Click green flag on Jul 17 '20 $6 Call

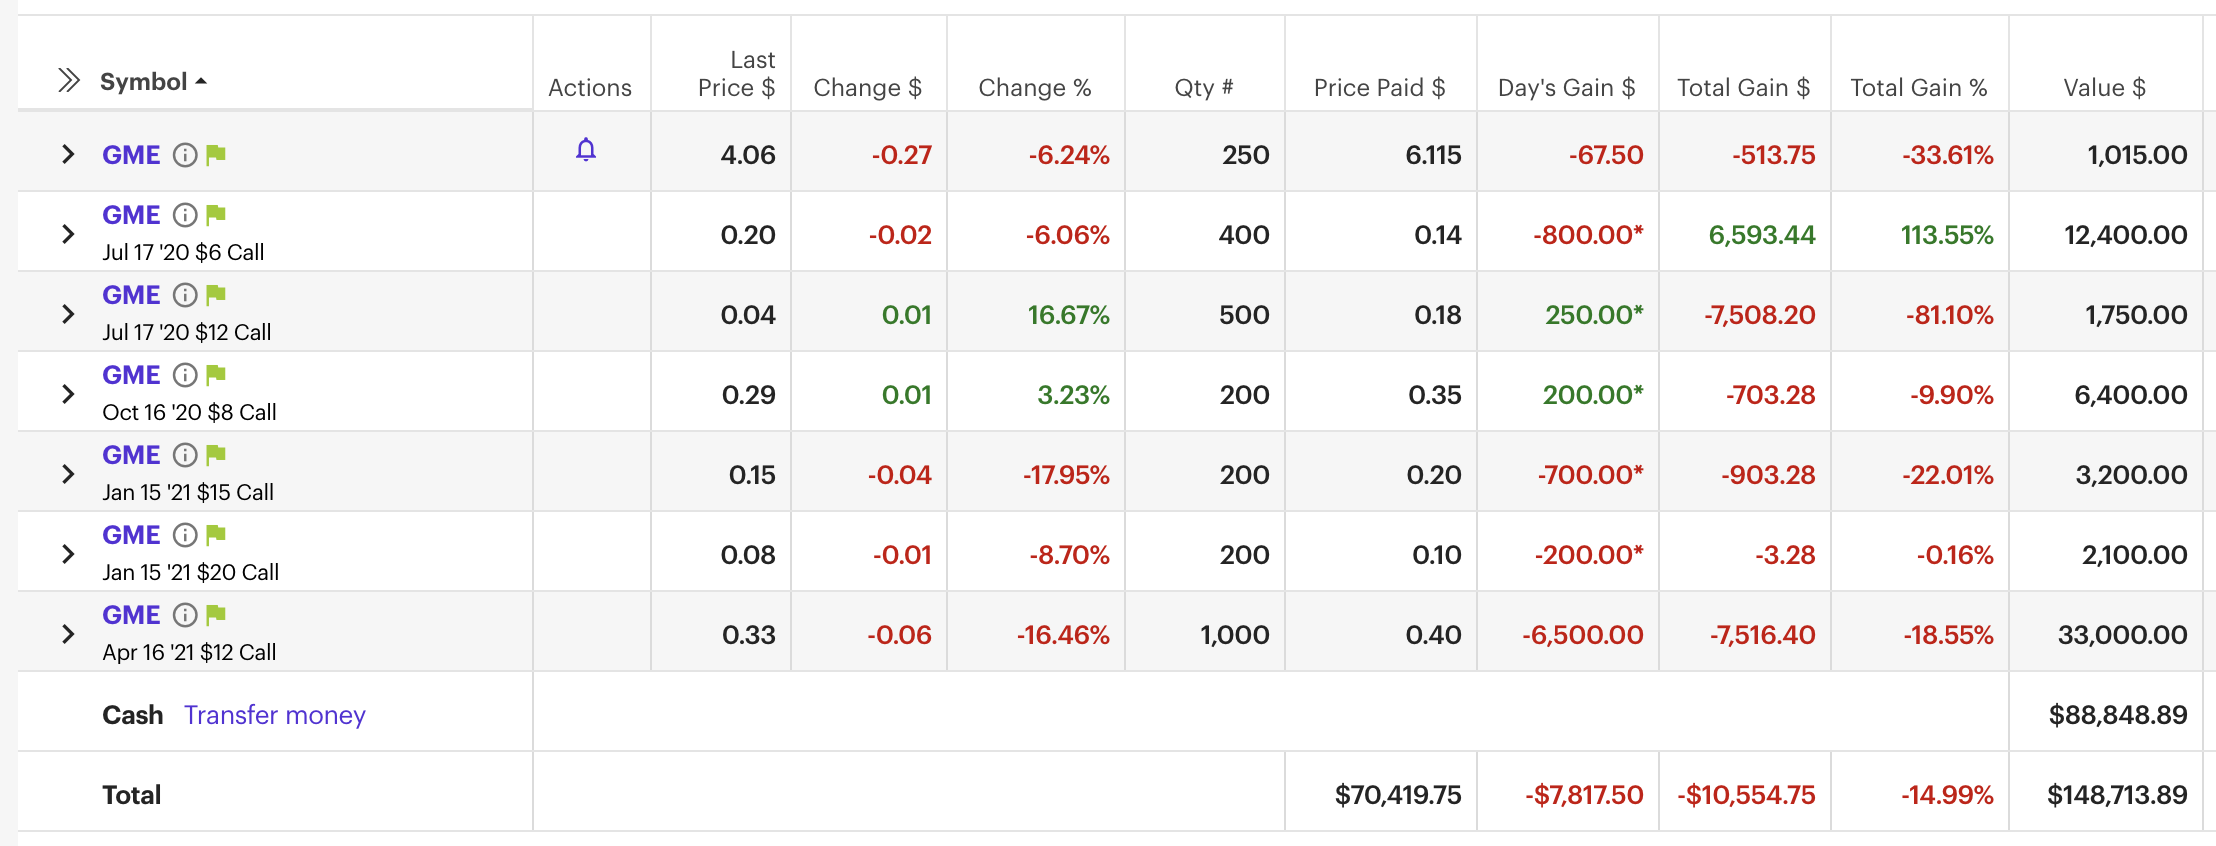click(x=215, y=215)
